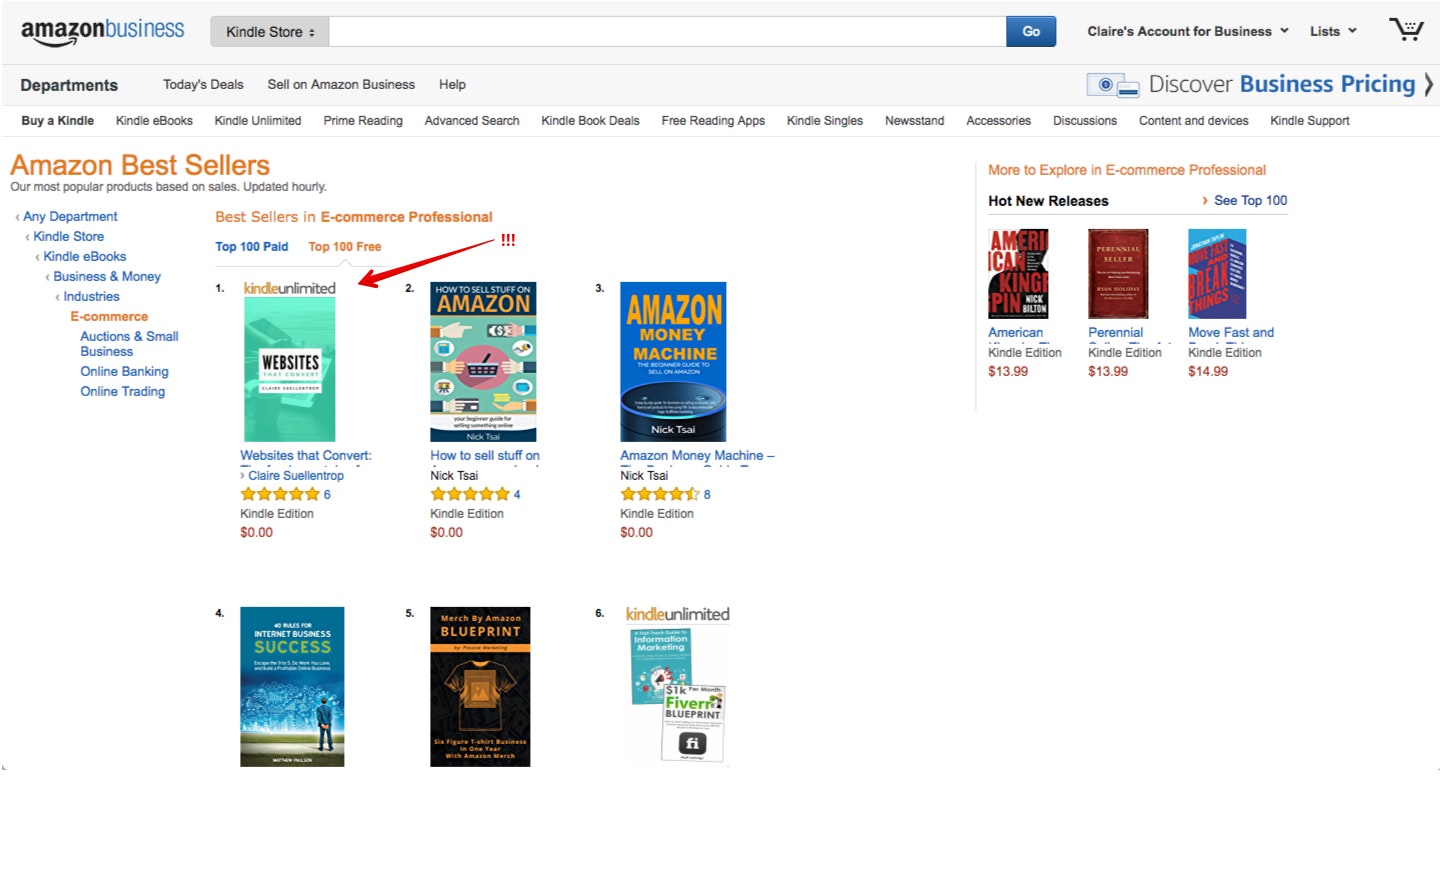Open Kindle Book Deals
The height and width of the screenshot is (873, 1440).
click(590, 121)
